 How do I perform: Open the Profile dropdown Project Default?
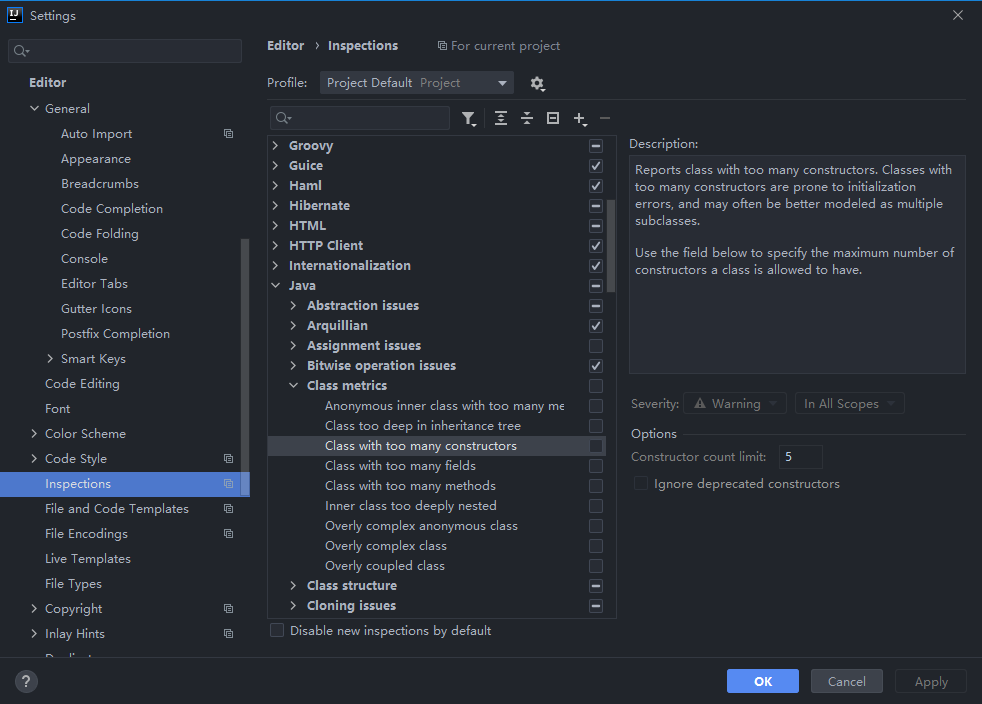pyautogui.click(x=416, y=83)
